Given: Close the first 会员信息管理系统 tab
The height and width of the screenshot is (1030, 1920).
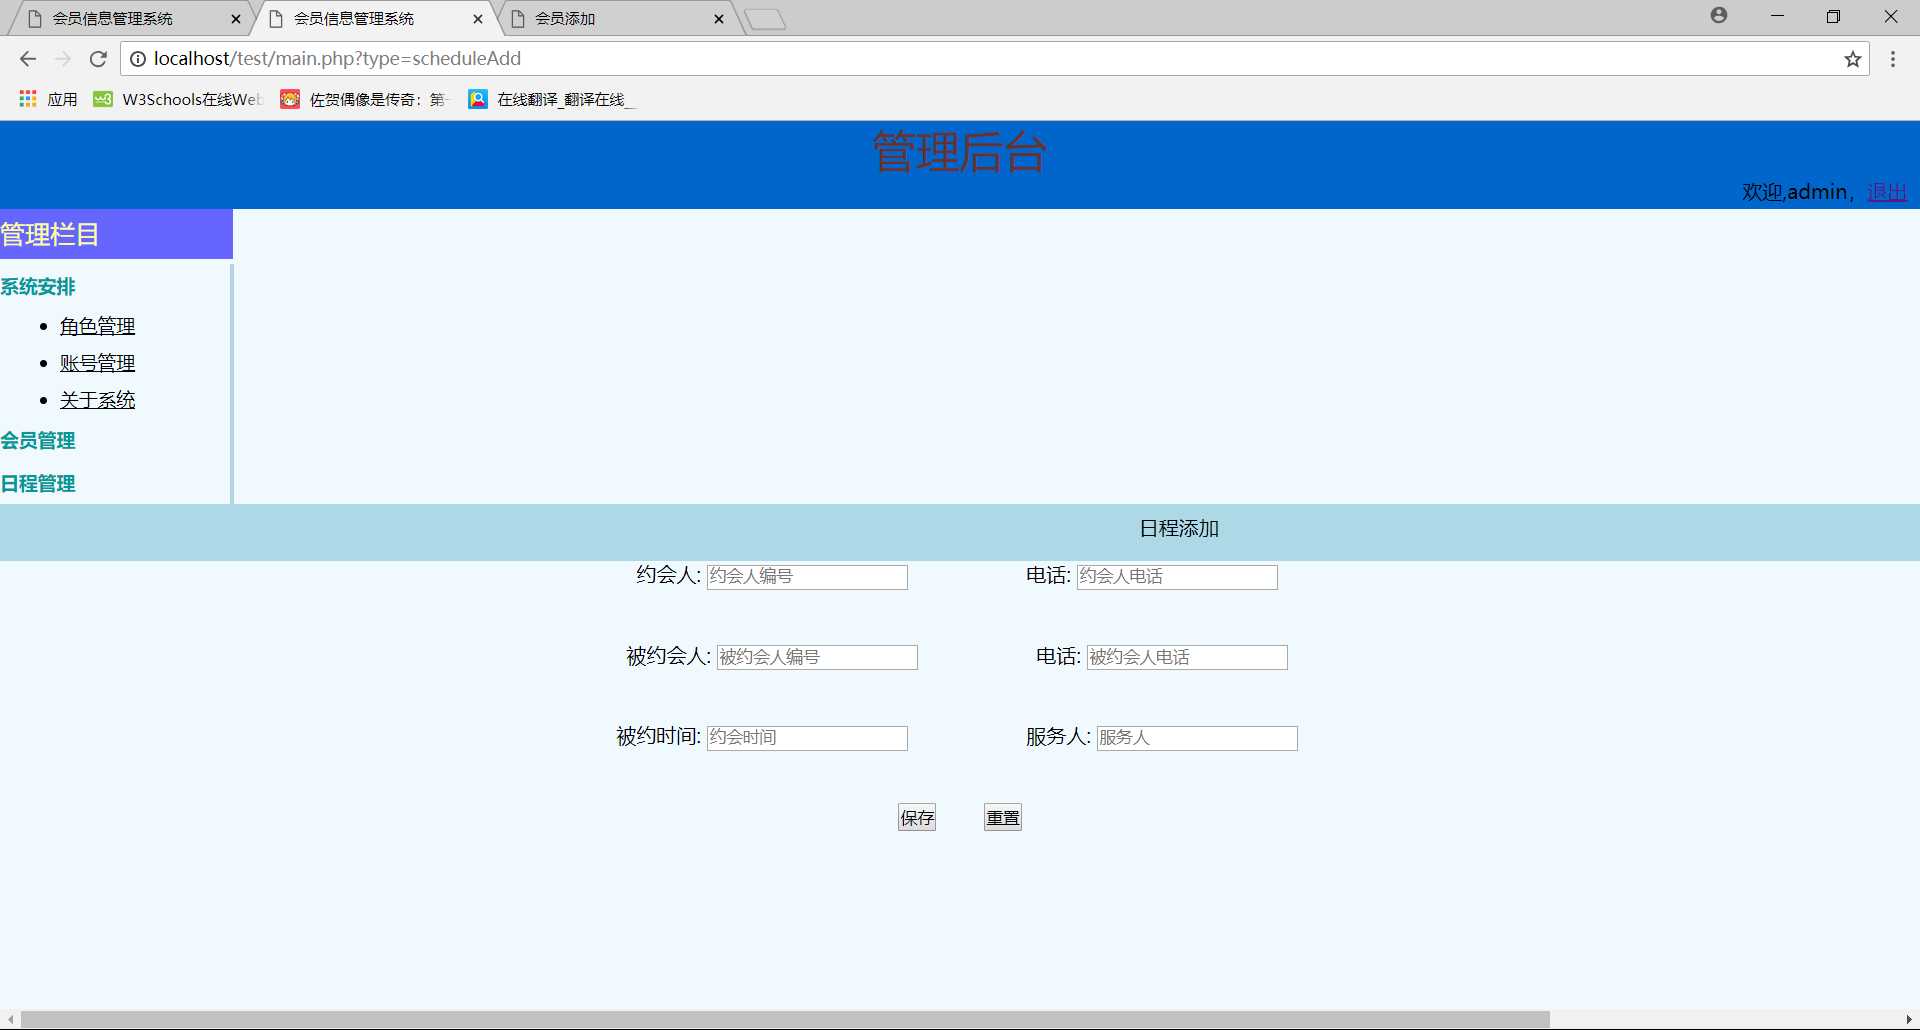Looking at the screenshot, I should point(236,19).
